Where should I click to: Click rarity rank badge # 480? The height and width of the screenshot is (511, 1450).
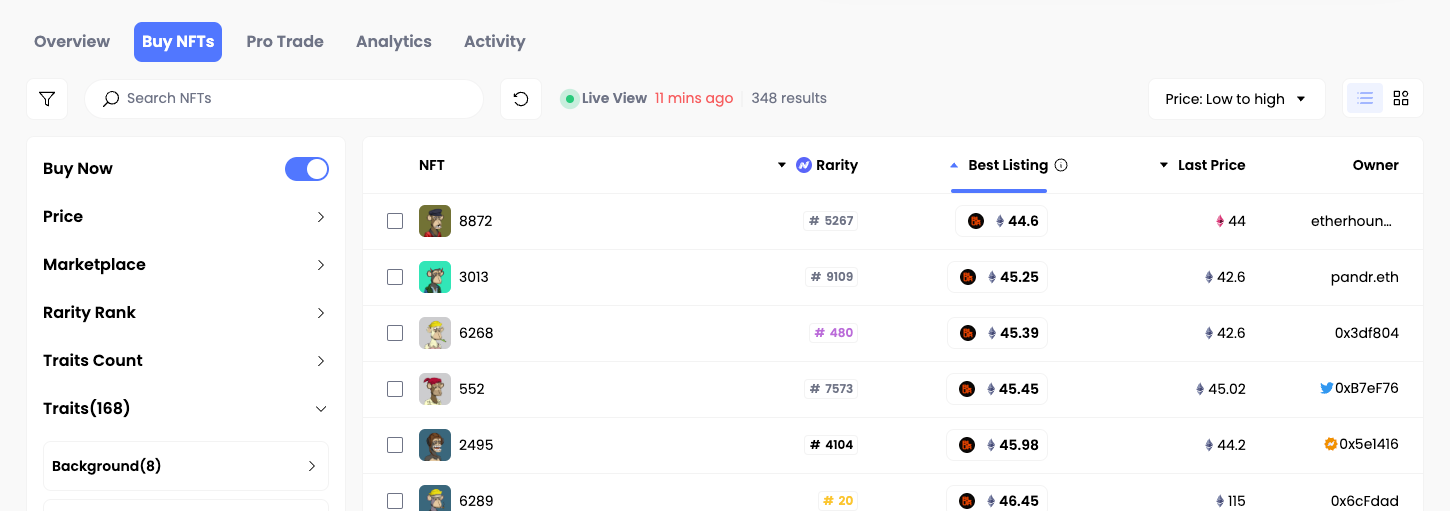834,333
